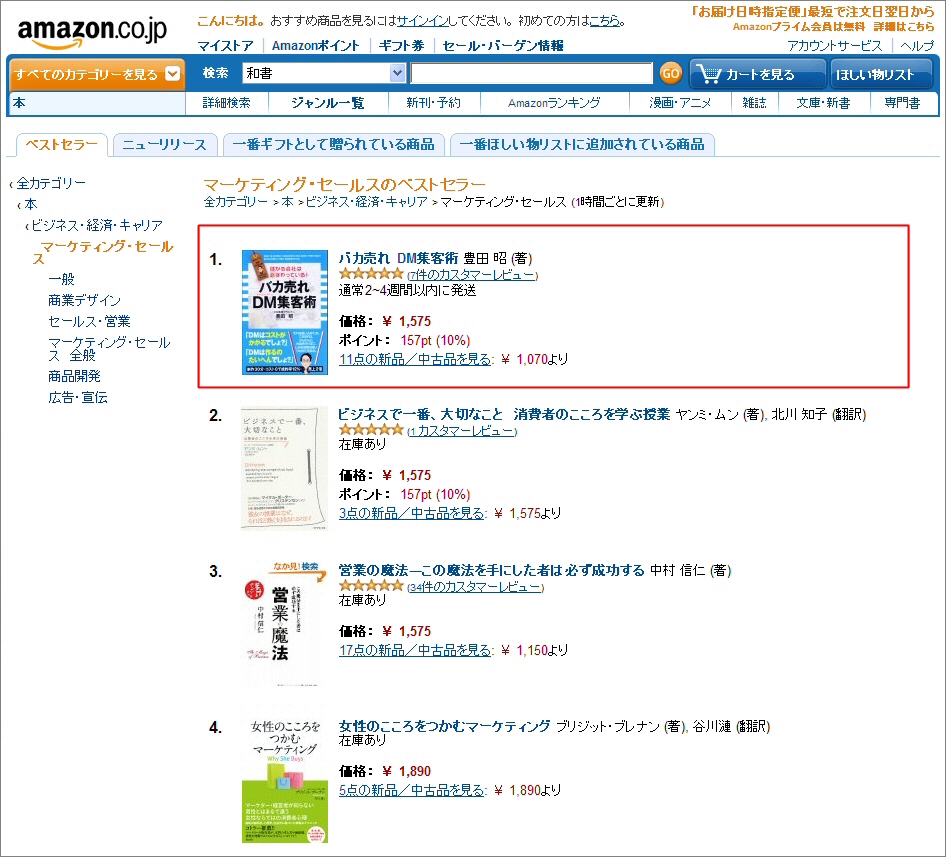
Task: Open ギフト券 link
Action: [x=401, y=45]
